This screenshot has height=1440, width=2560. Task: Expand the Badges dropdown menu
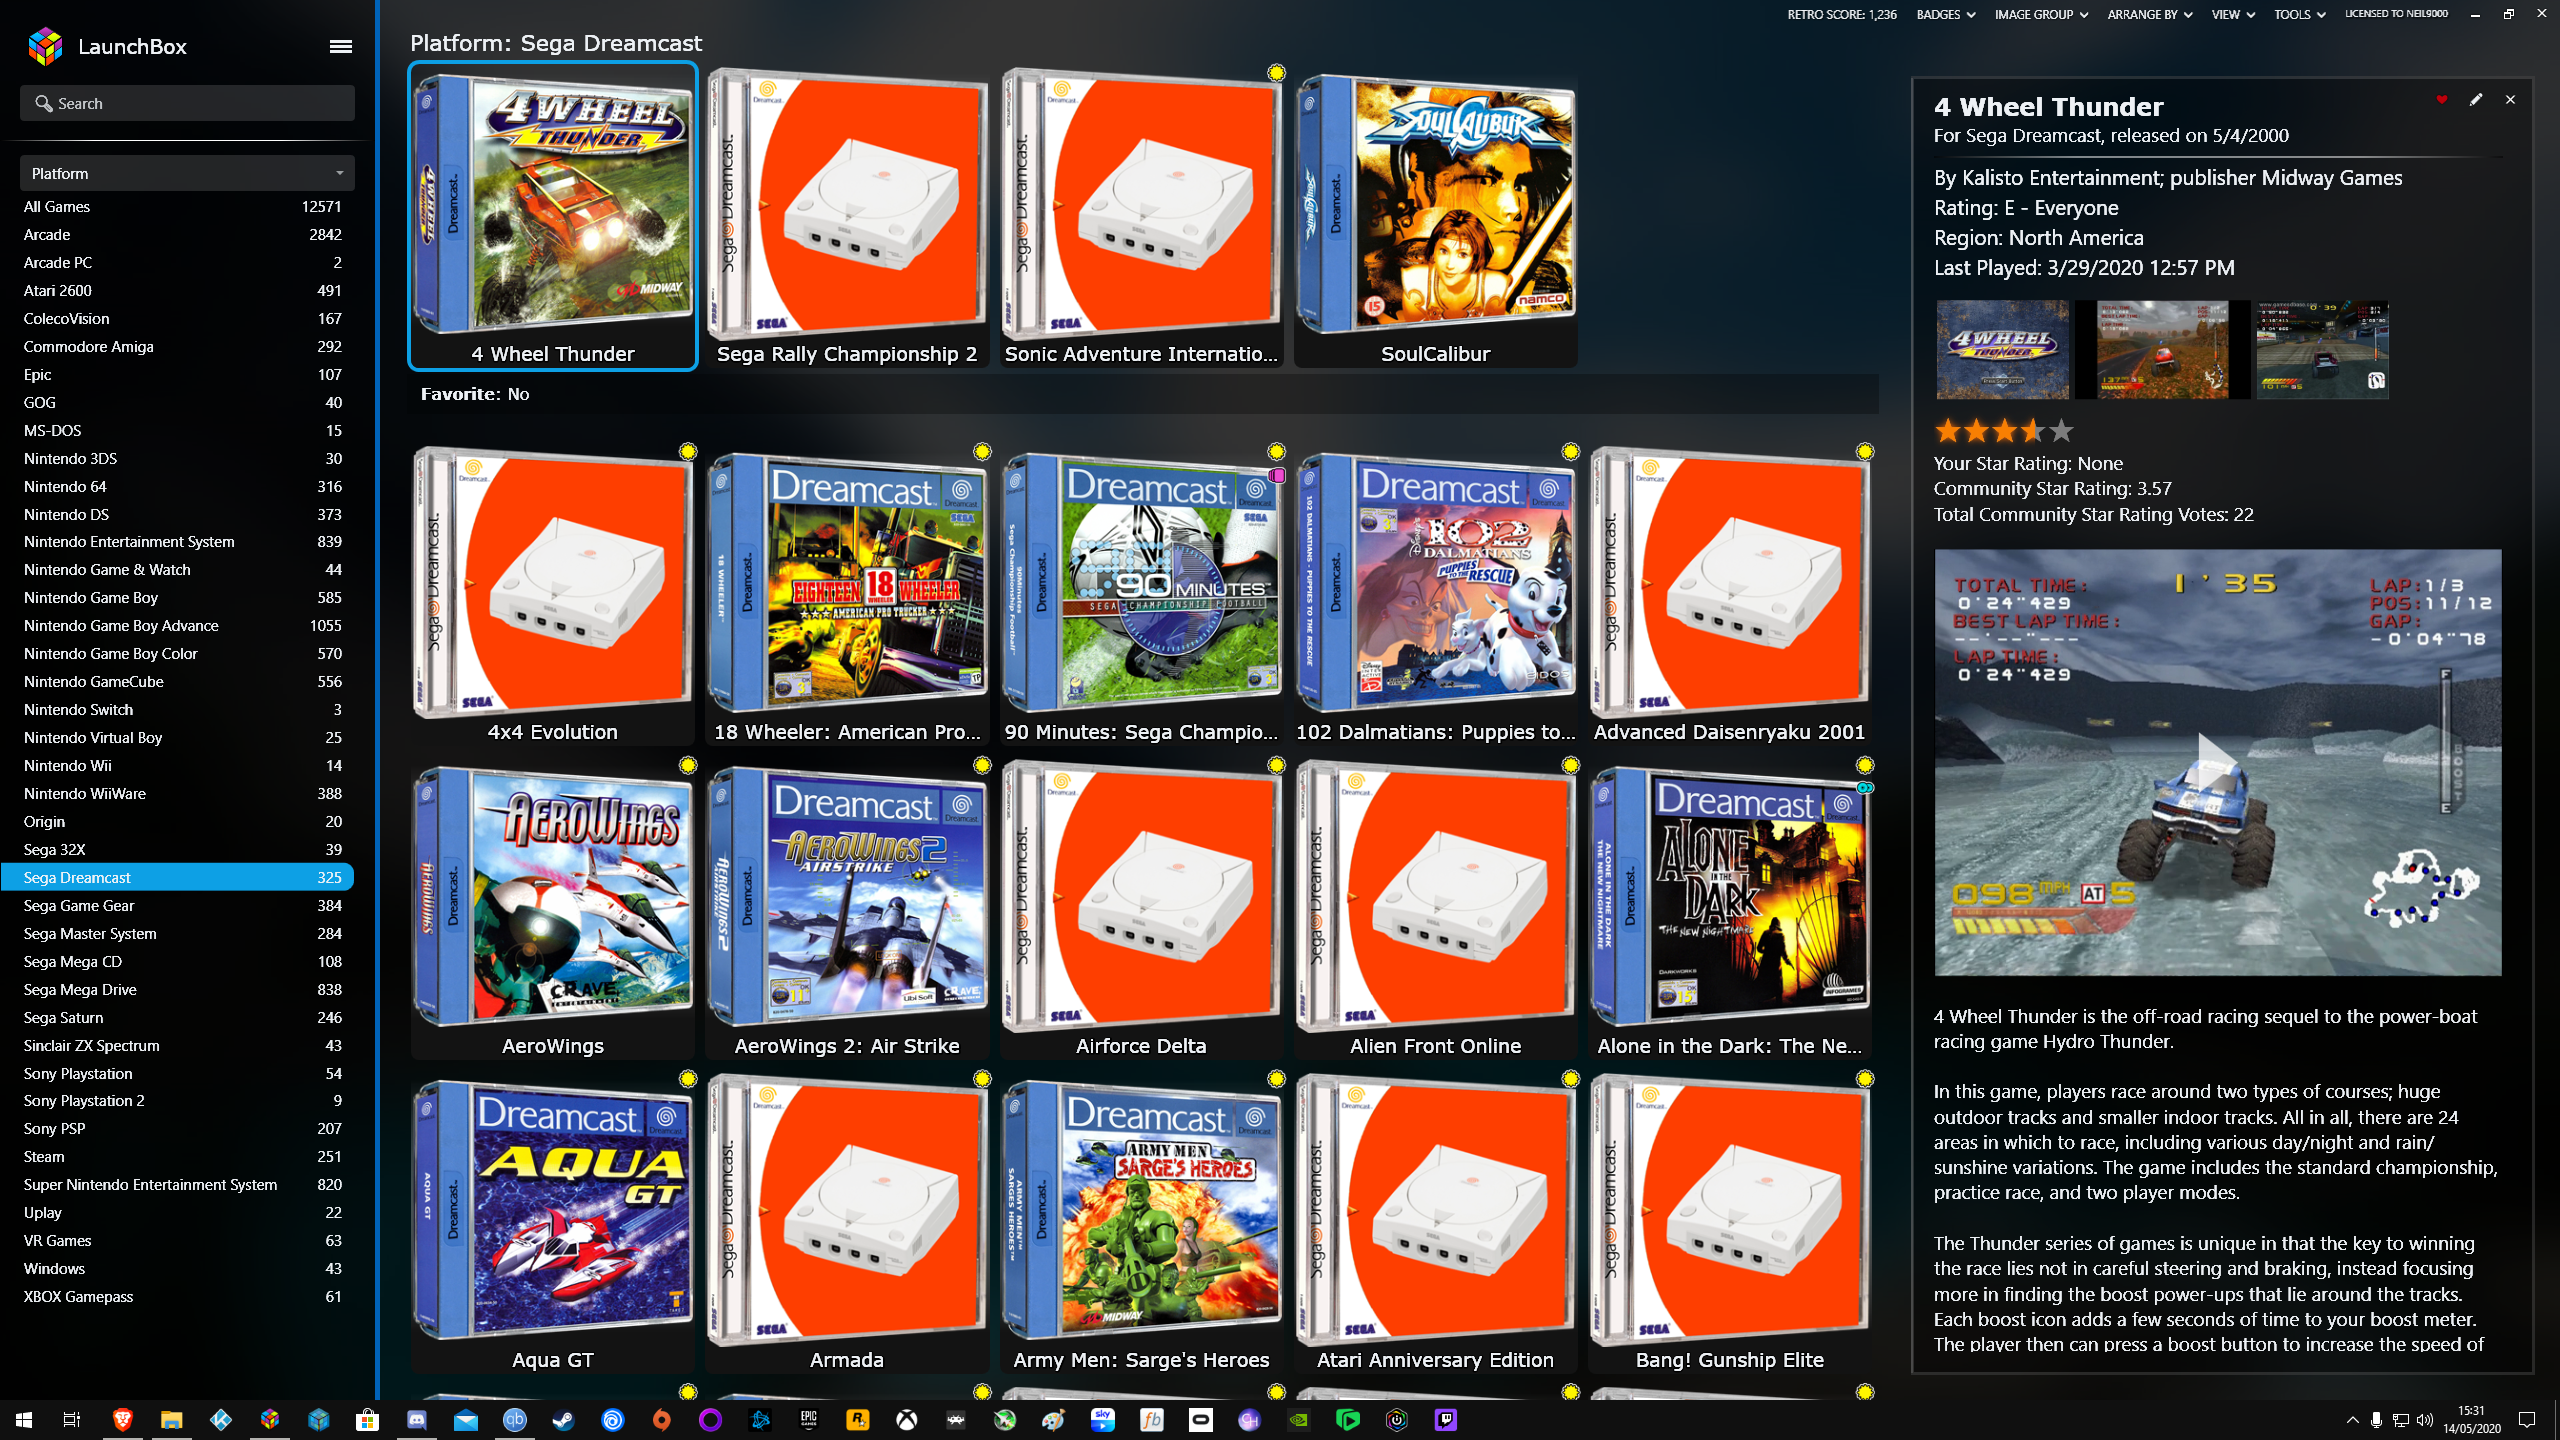click(x=1945, y=14)
